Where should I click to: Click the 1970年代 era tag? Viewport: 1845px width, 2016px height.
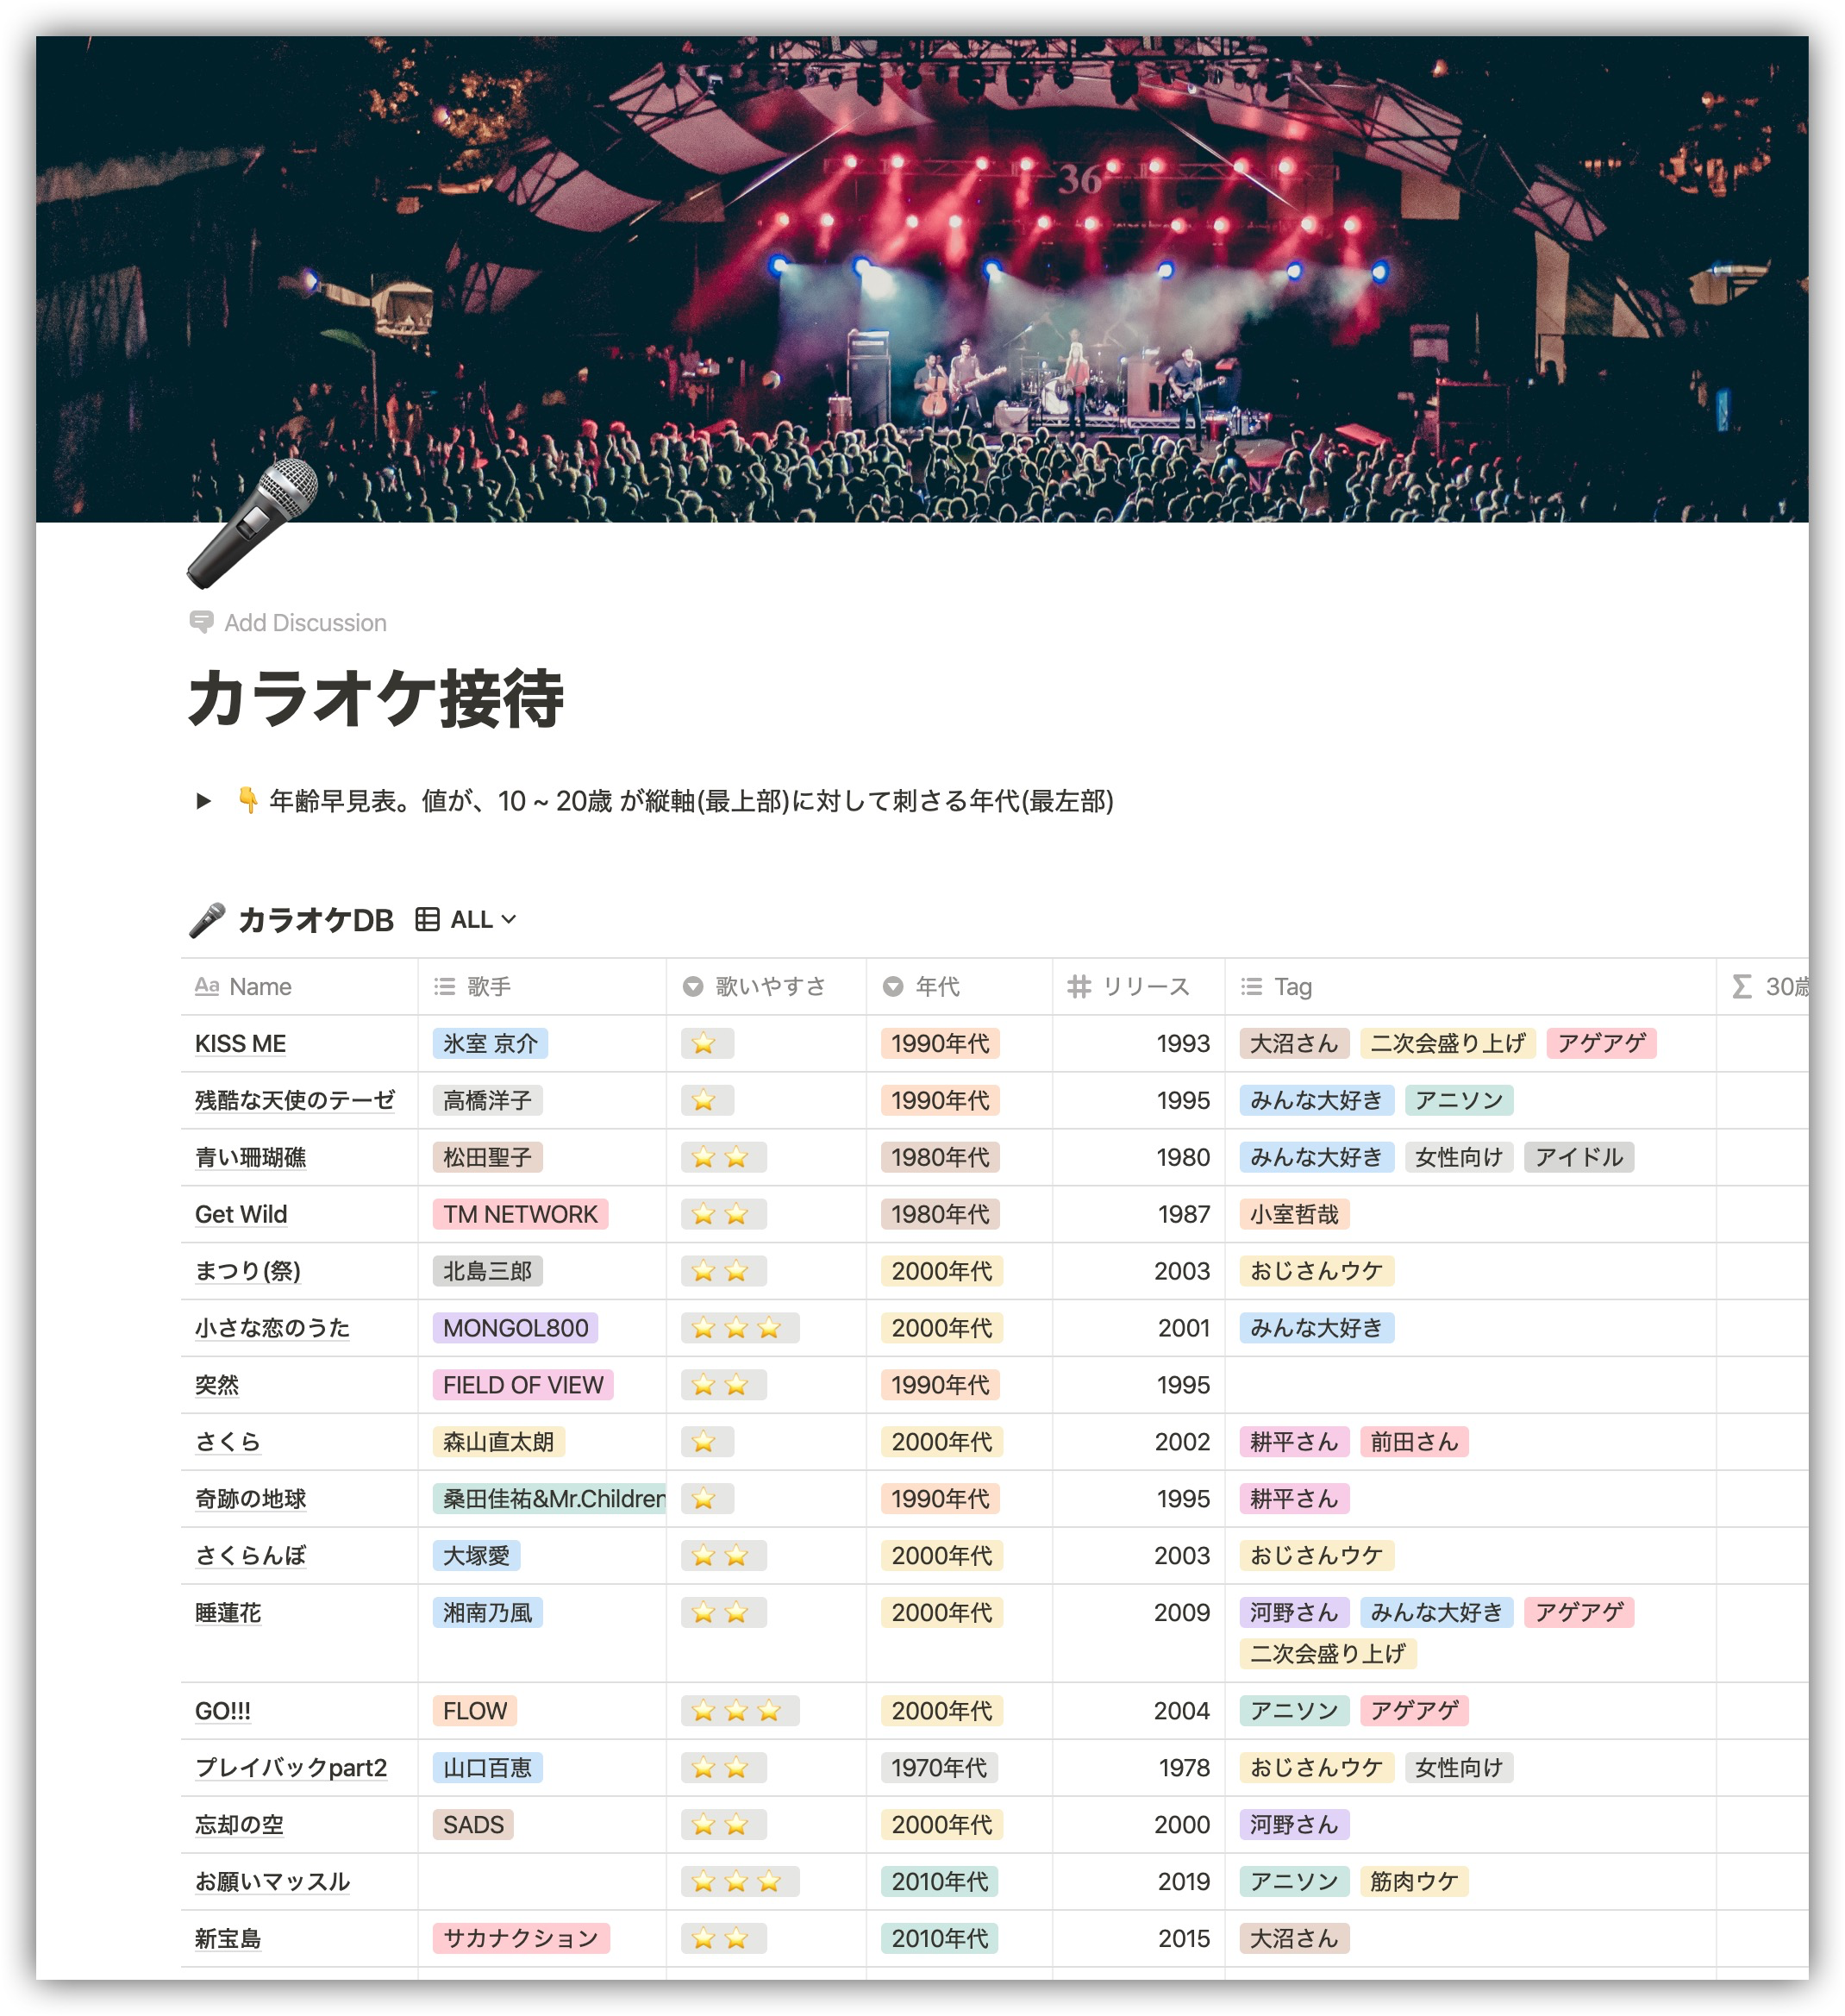tap(939, 1768)
